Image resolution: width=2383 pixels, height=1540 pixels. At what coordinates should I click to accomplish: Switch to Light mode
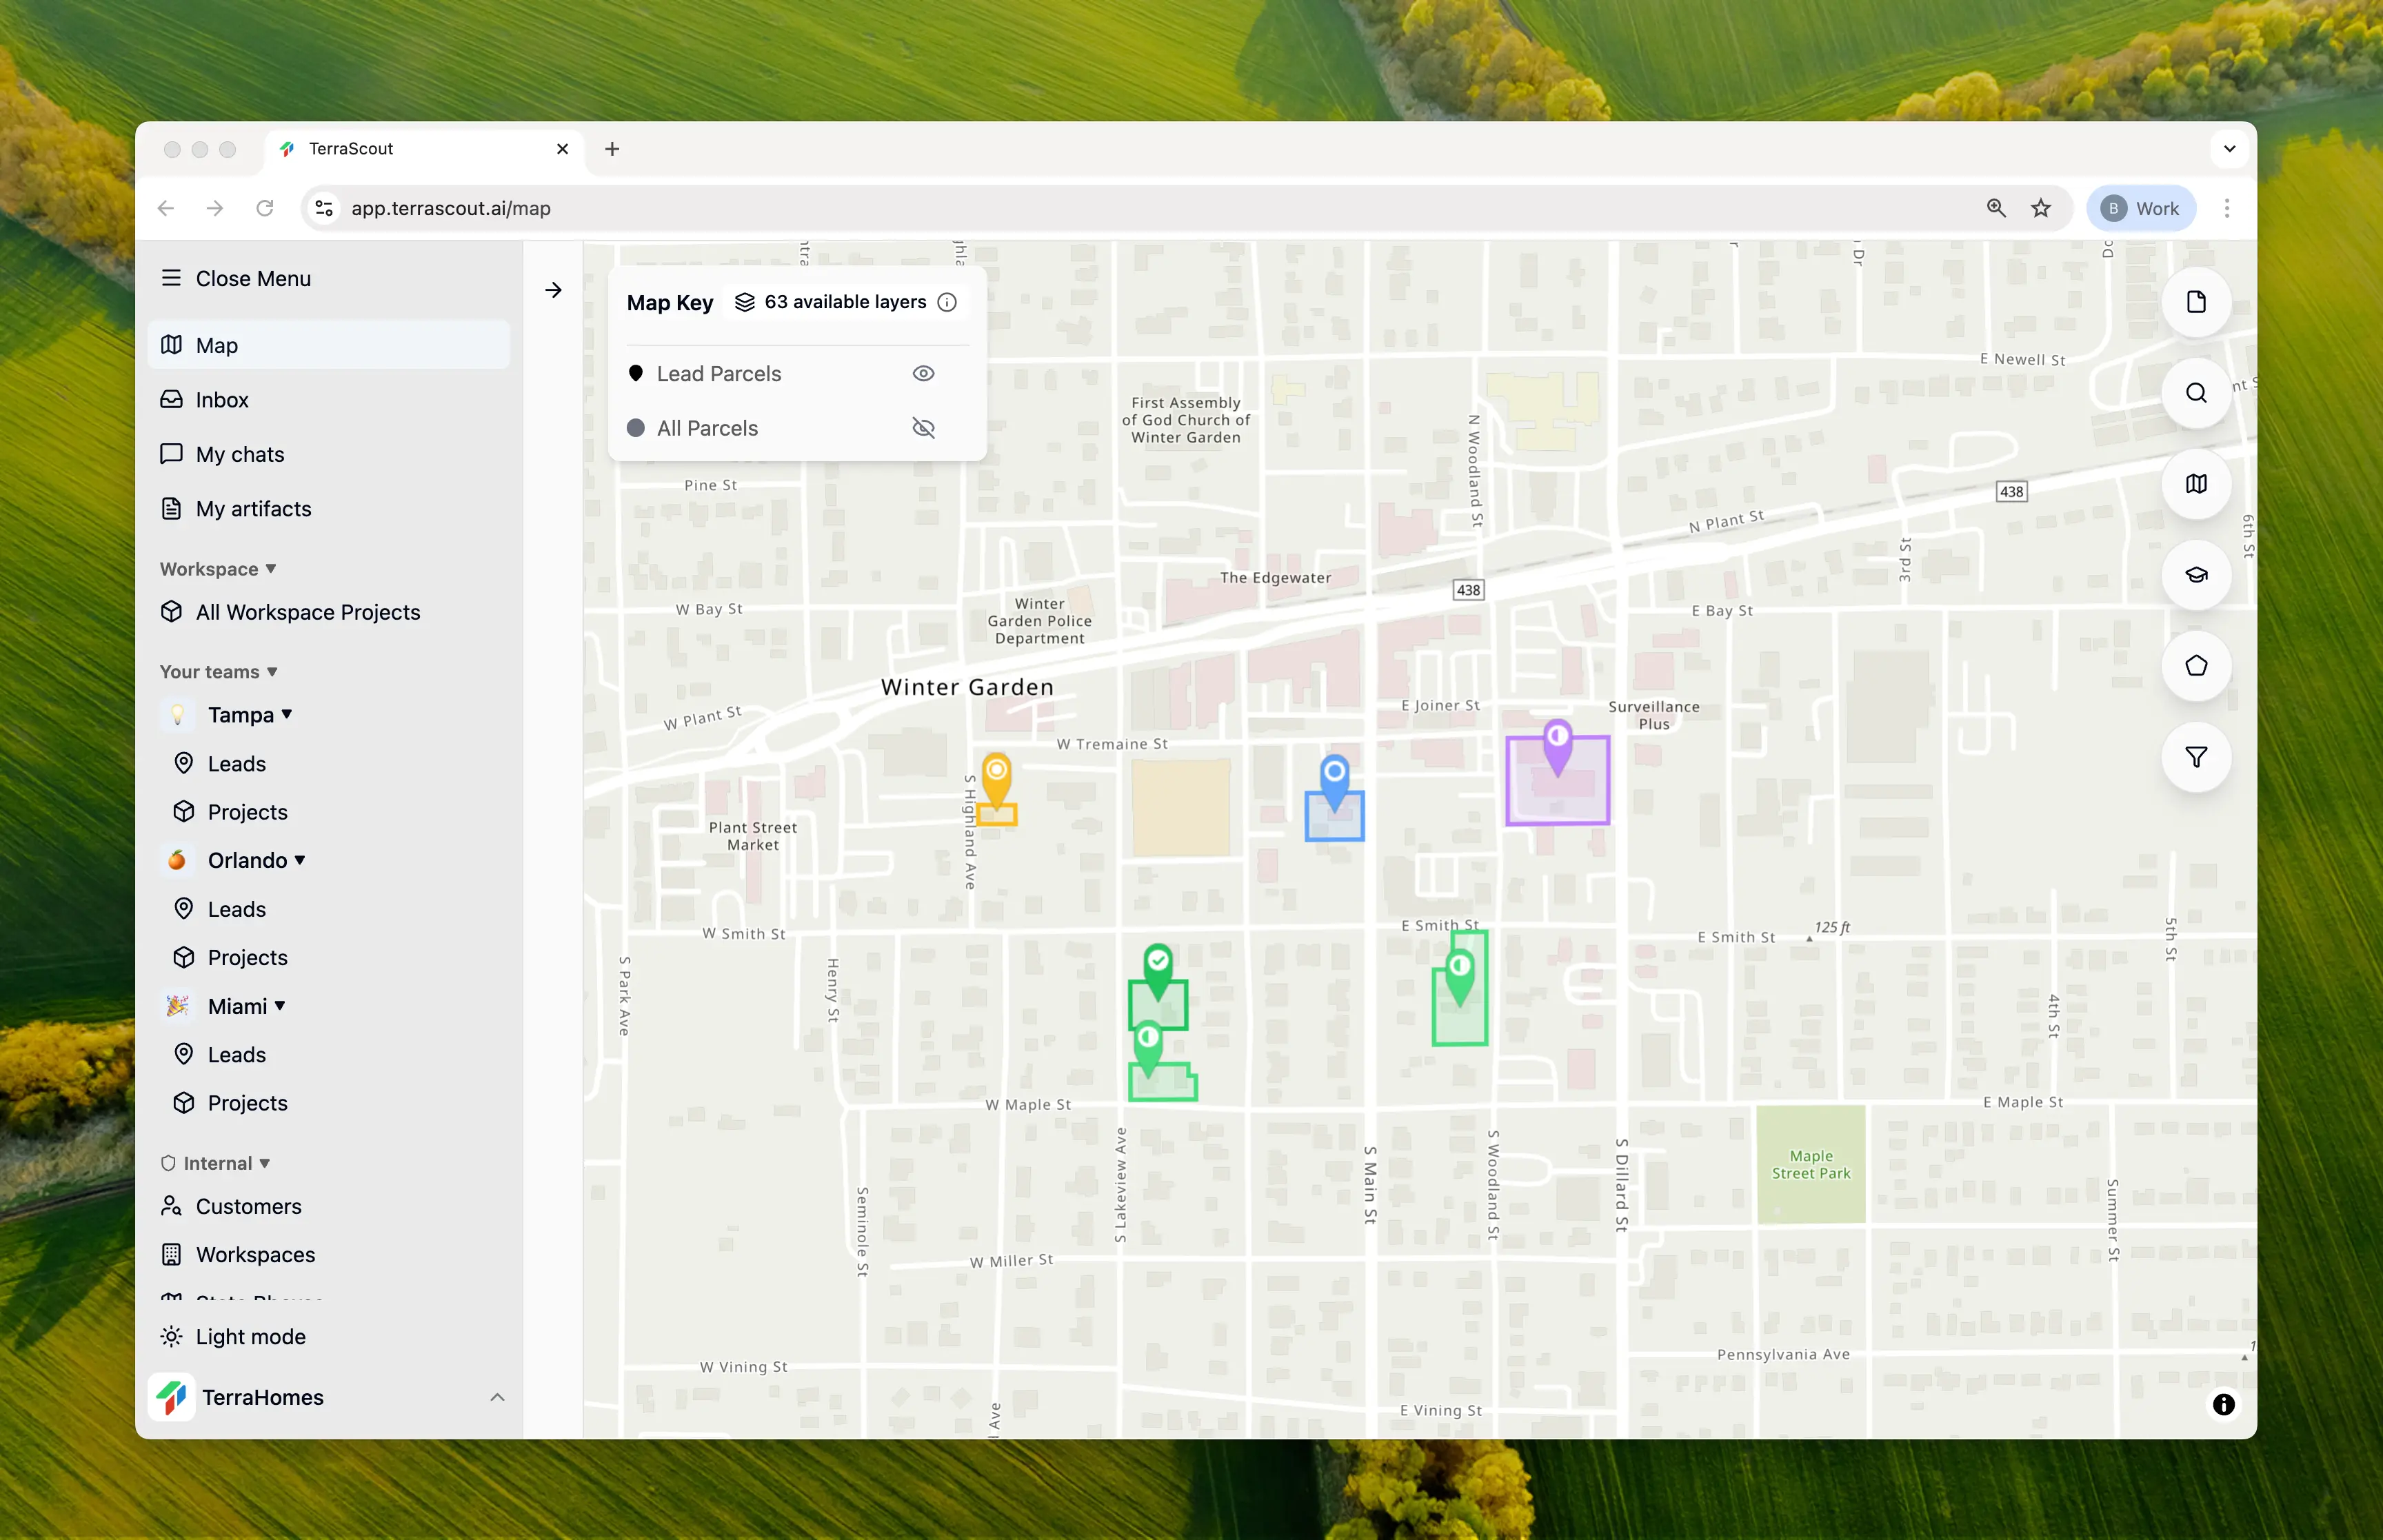tap(250, 1336)
